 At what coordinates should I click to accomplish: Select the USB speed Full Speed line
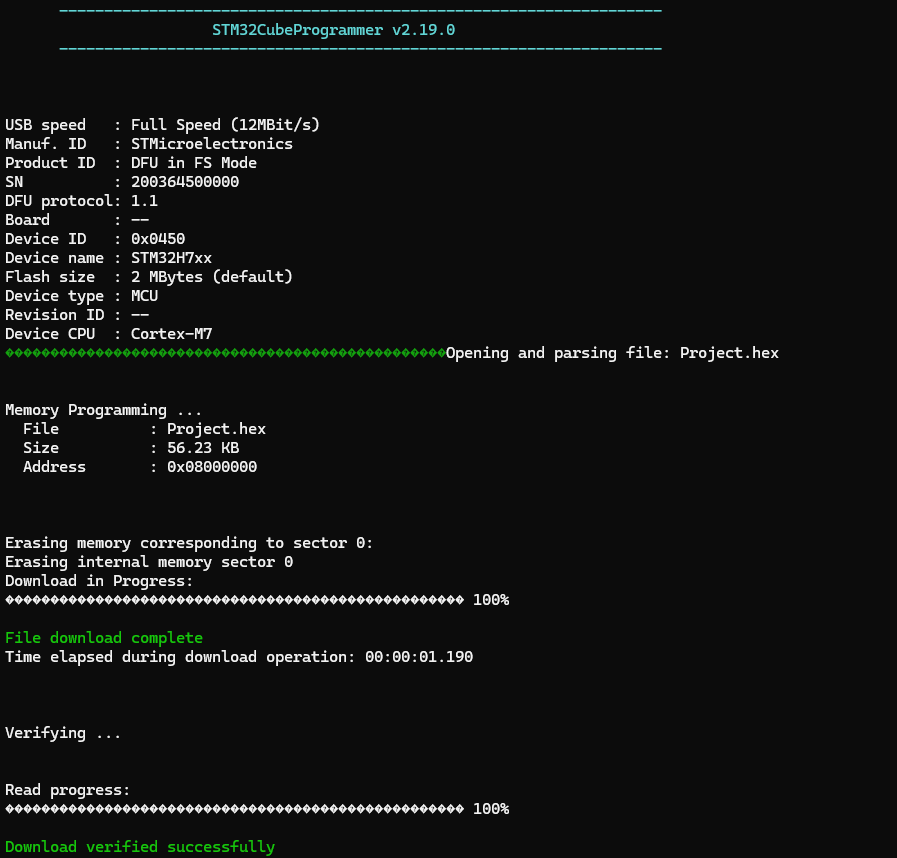[162, 125]
